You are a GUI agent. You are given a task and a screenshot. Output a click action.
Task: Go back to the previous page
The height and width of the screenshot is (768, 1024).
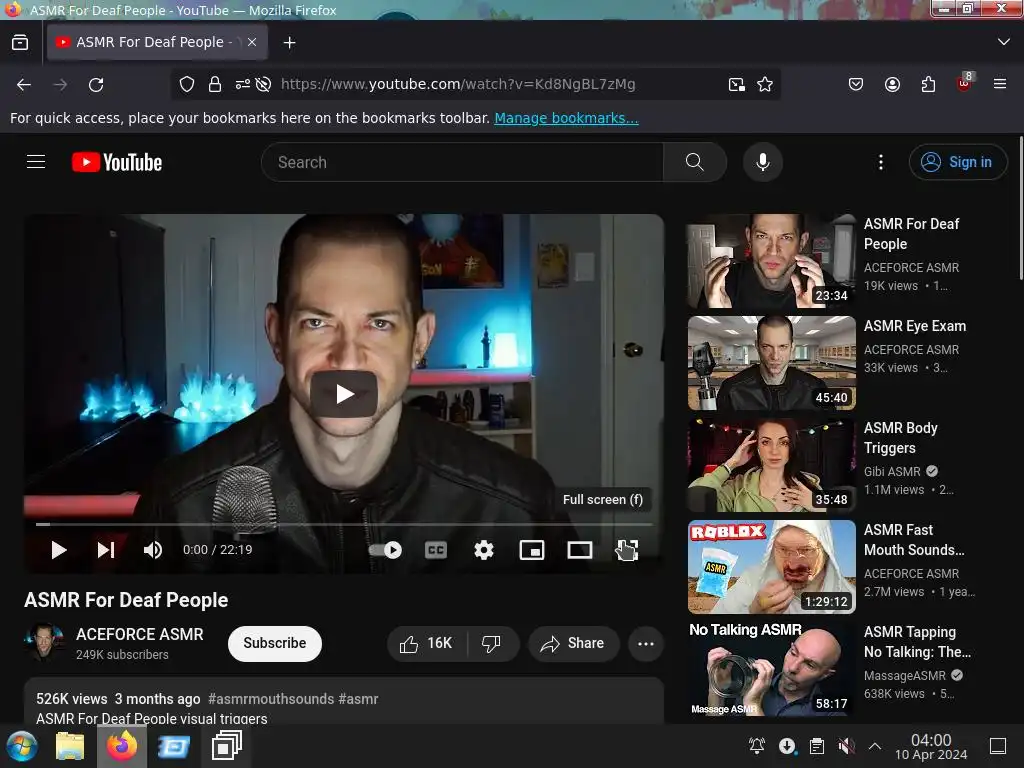[24, 84]
